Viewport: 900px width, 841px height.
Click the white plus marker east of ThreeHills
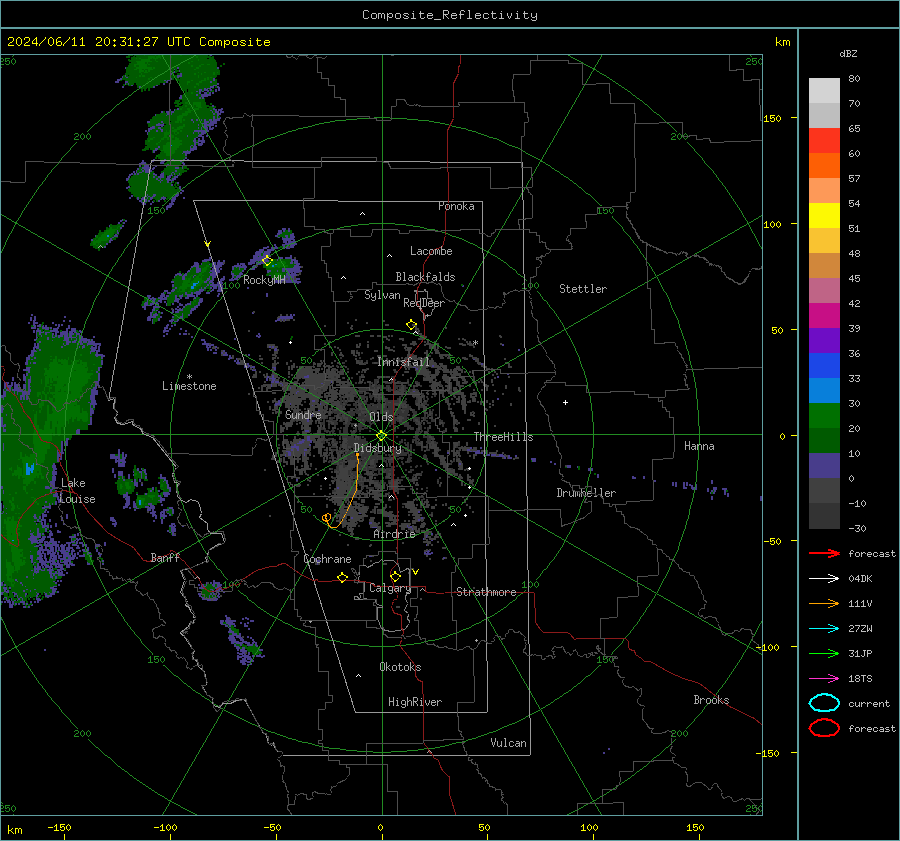[x=565, y=402]
